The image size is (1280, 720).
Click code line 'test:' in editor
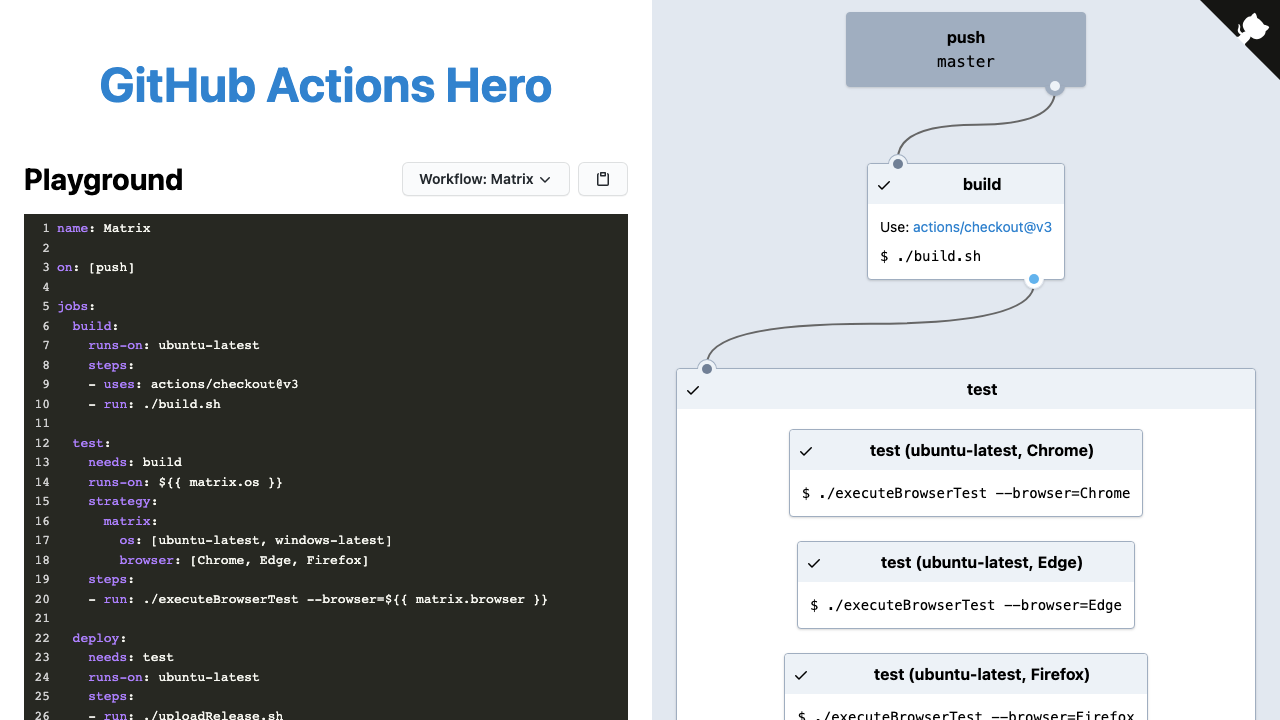92,443
